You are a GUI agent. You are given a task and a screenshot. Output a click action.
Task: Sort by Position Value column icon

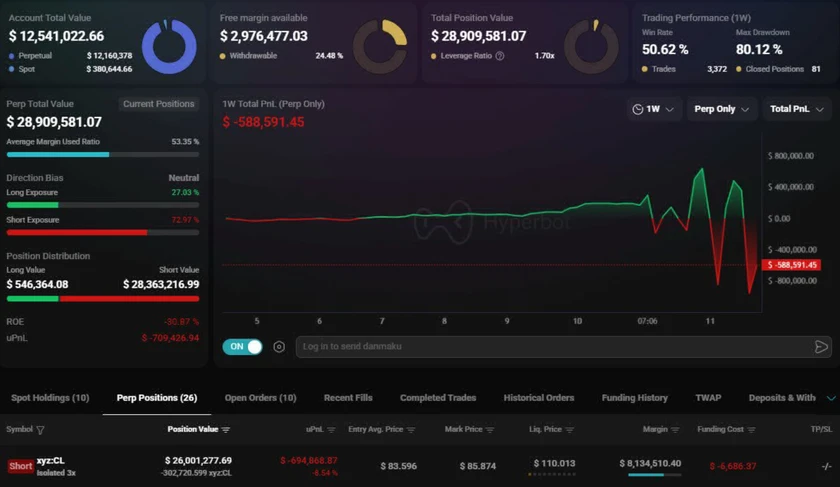pos(226,430)
